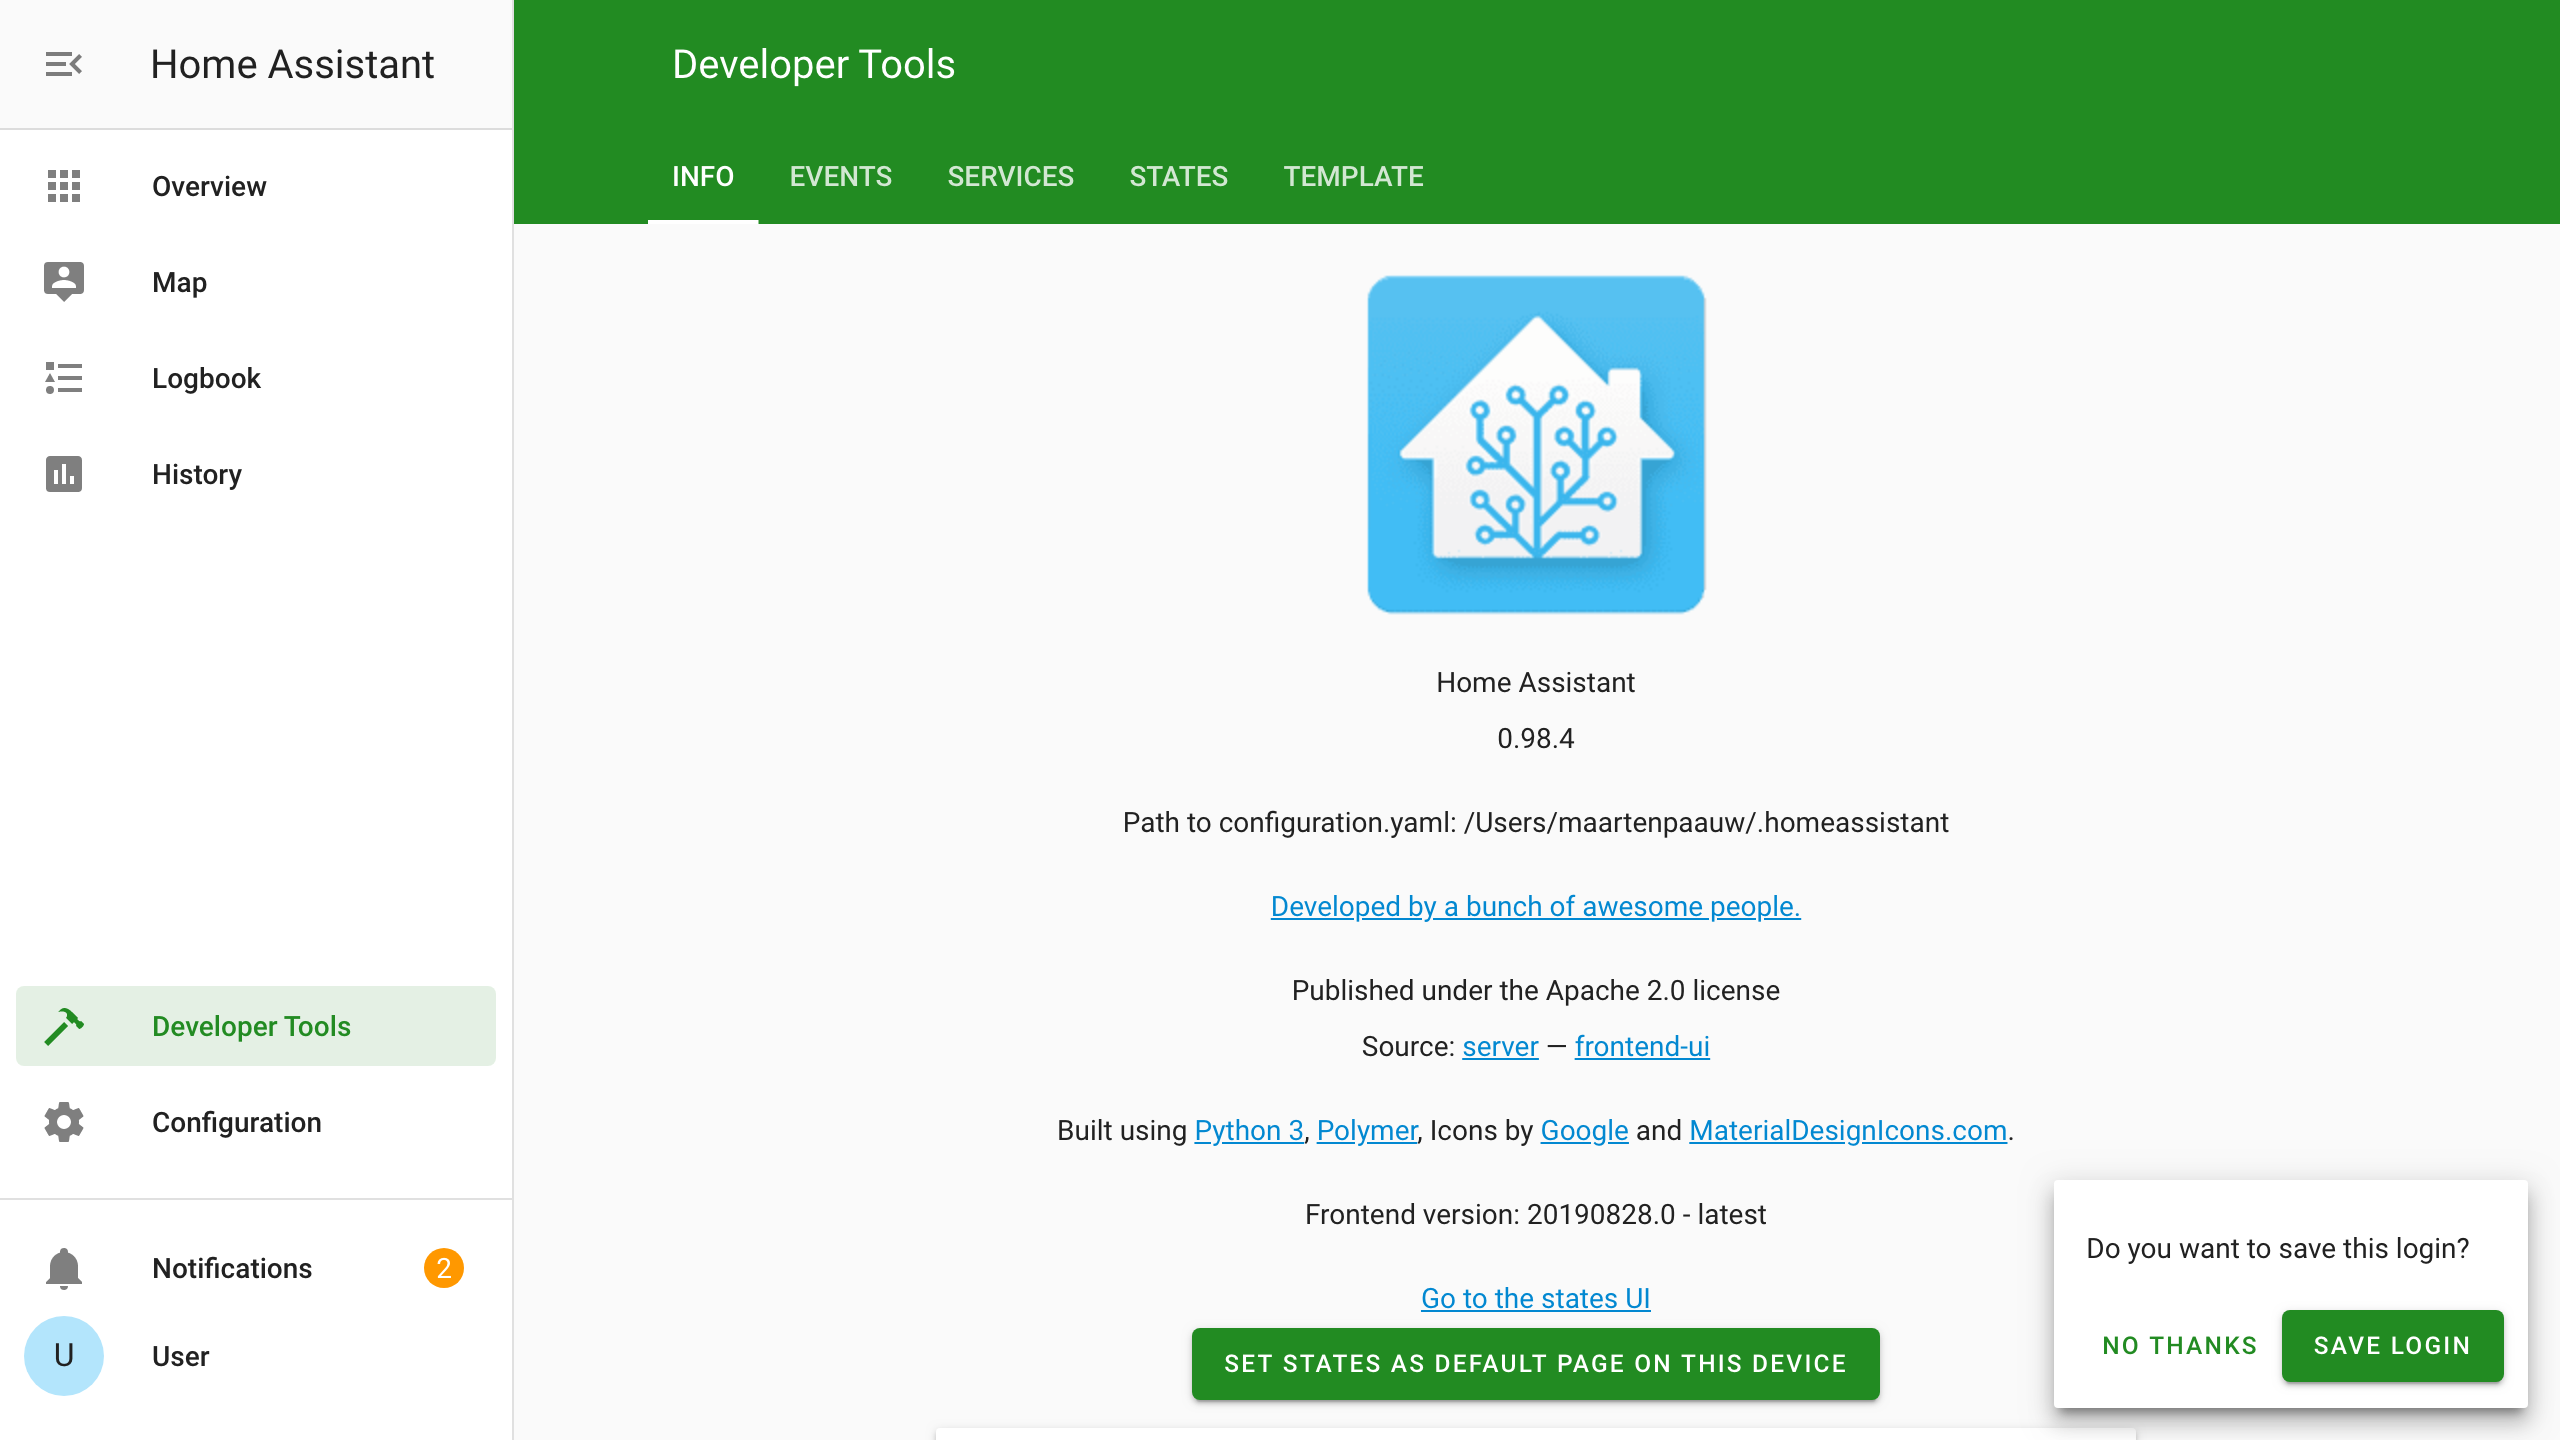Open the MaterialDesignIcons.com link

1848,1130
